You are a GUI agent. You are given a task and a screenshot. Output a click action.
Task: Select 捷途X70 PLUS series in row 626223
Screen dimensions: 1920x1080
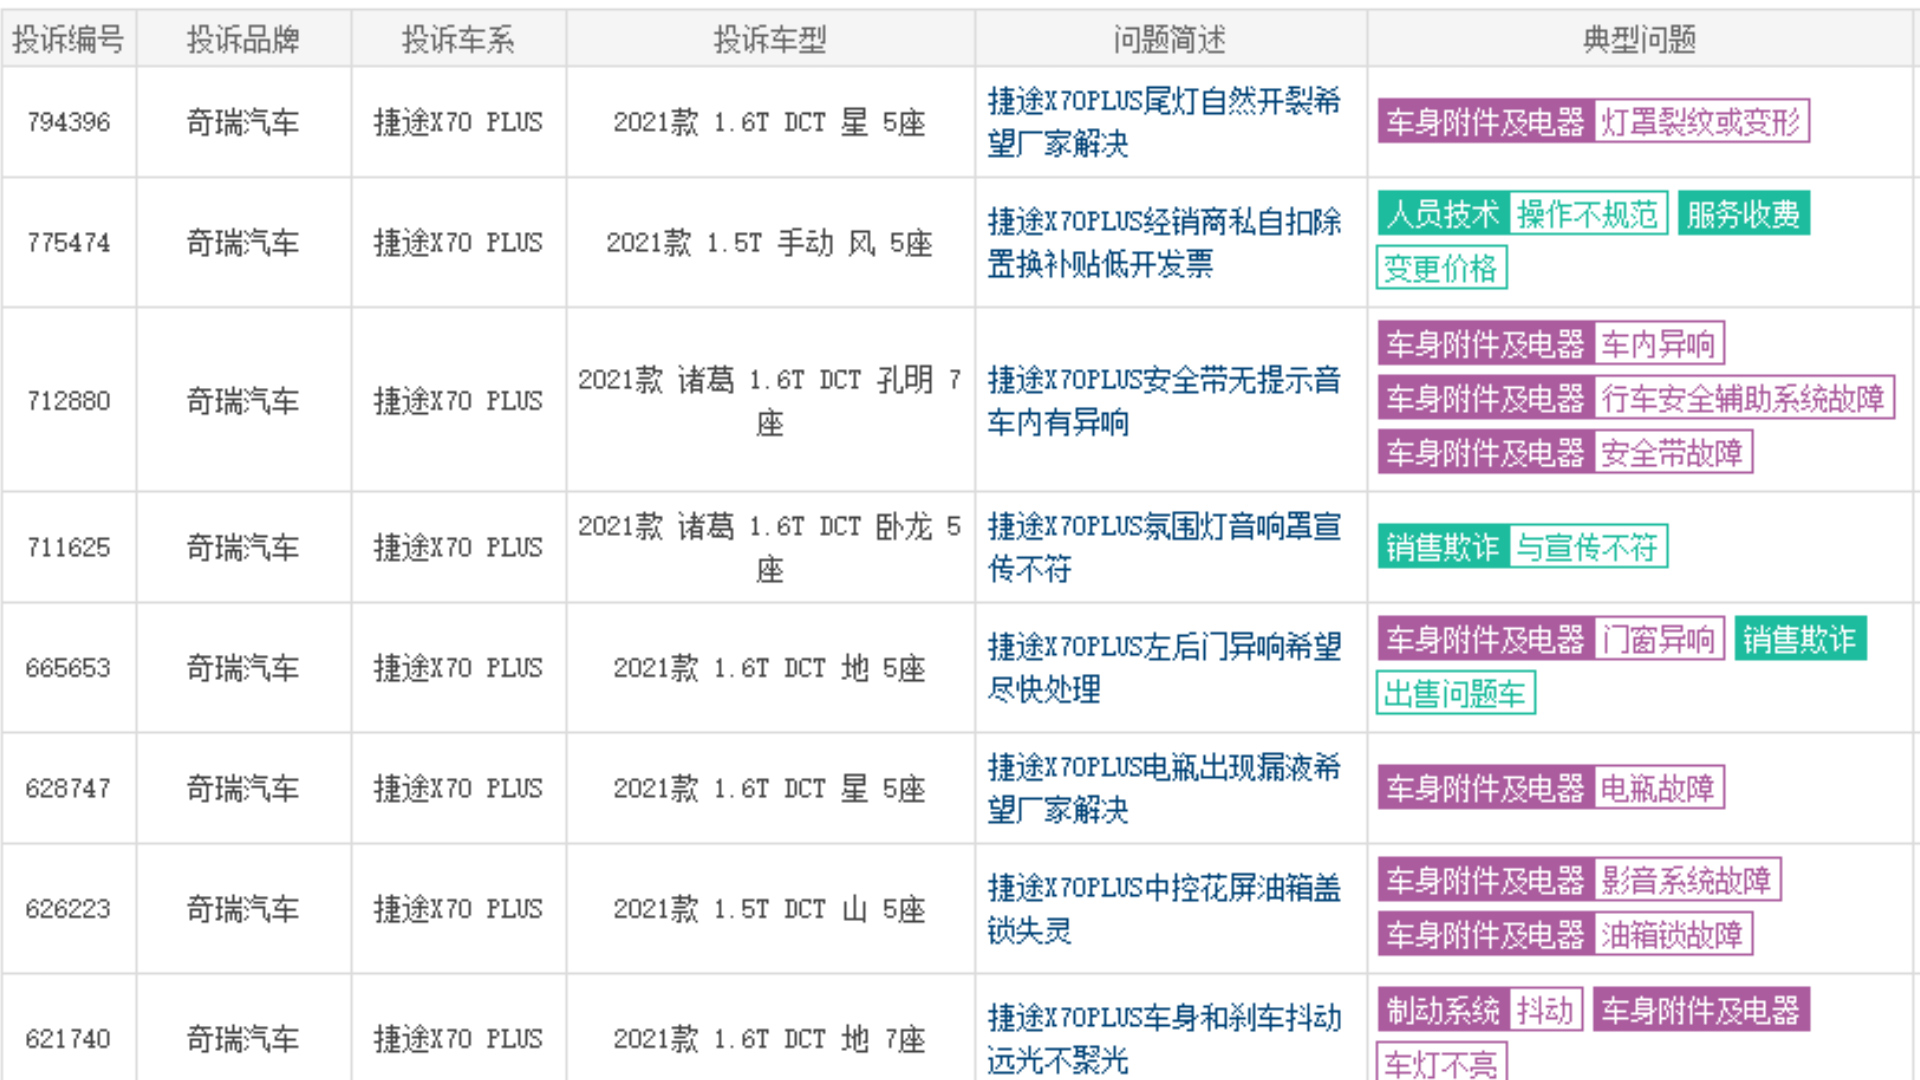point(458,909)
